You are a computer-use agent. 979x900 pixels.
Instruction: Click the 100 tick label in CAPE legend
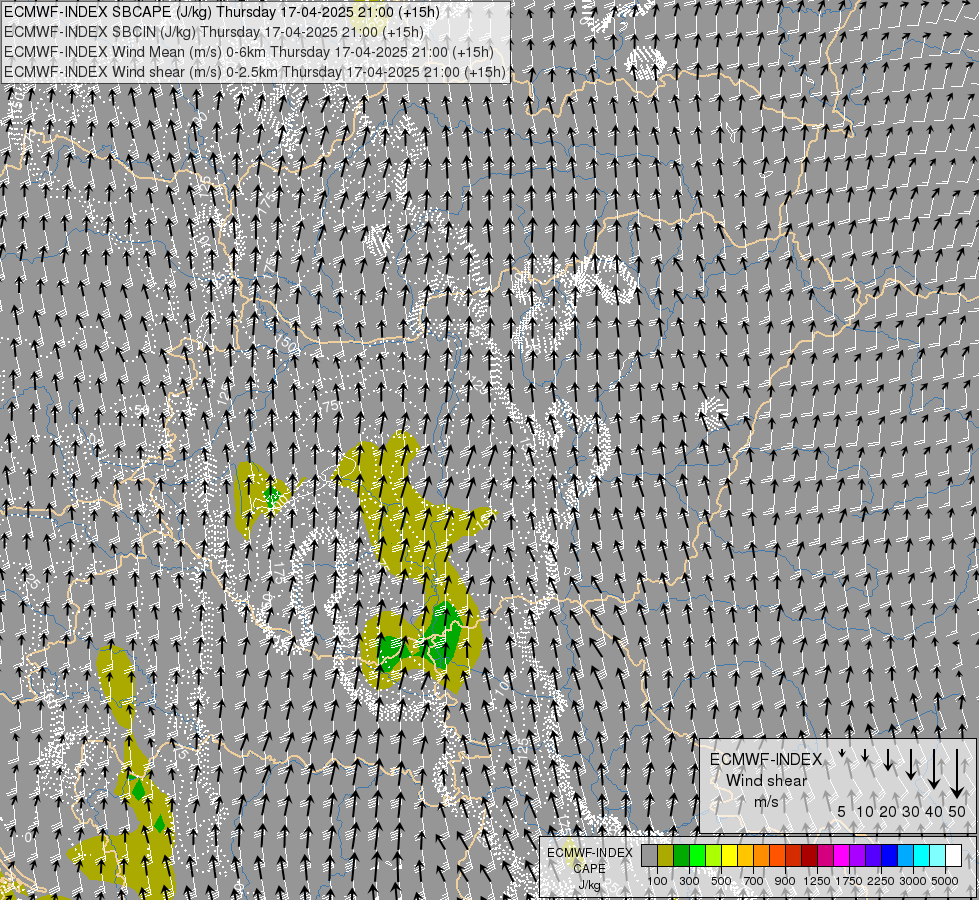(x=657, y=881)
